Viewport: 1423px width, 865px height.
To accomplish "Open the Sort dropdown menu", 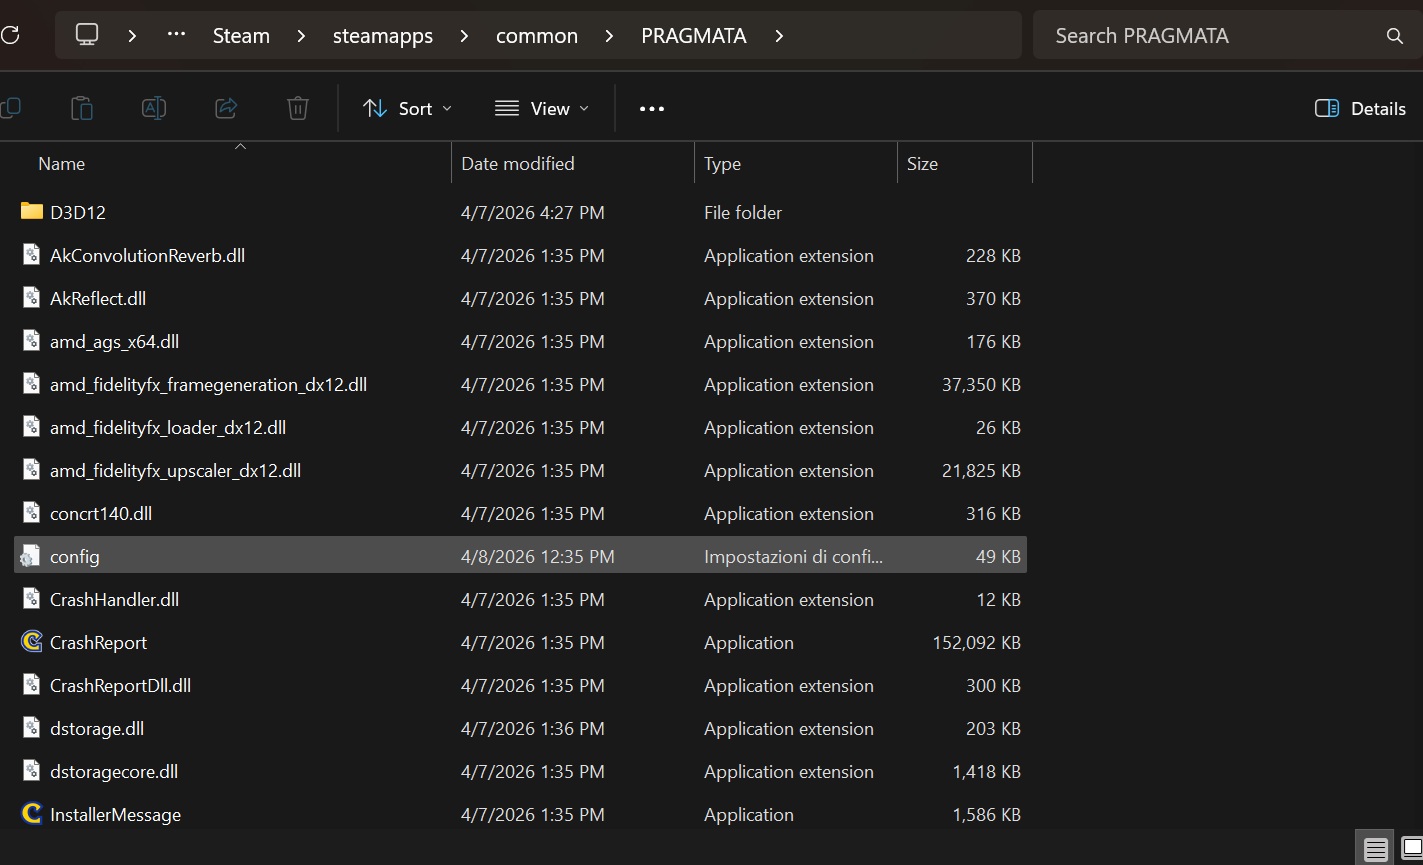I will [407, 108].
